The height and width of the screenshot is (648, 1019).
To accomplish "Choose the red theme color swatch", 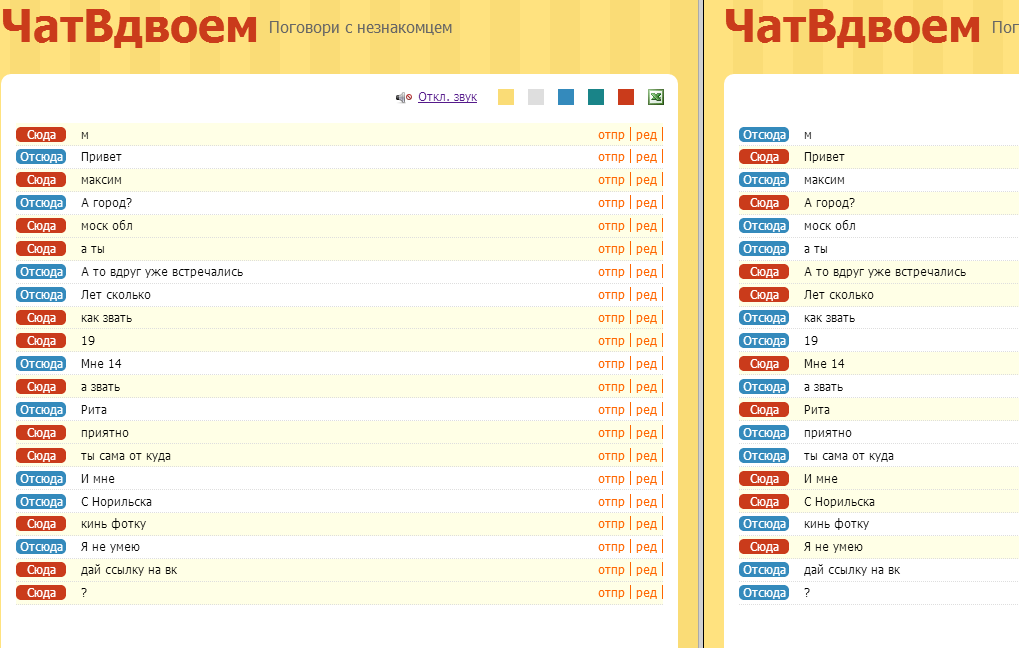I will 626,97.
